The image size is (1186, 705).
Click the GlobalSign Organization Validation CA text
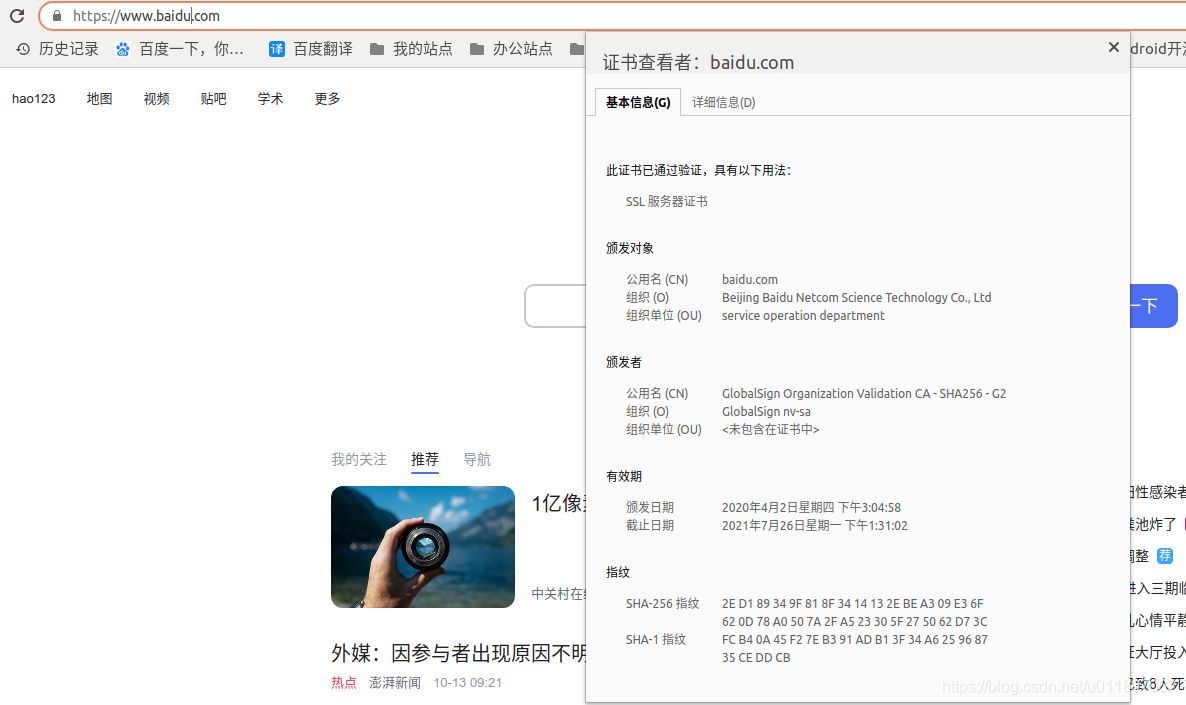864,393
